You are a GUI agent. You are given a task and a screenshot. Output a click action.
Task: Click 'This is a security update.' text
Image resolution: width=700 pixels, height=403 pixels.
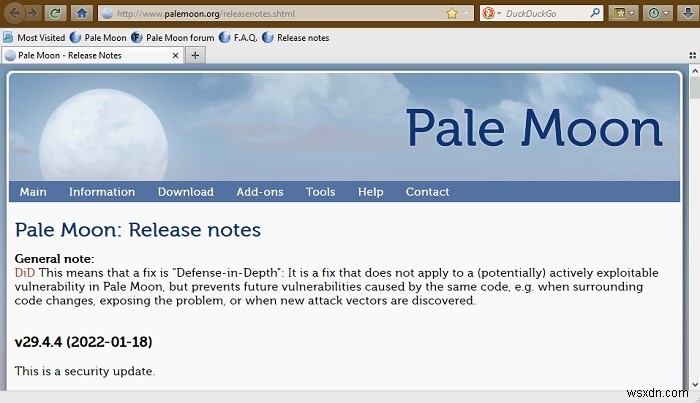[85, 371]
